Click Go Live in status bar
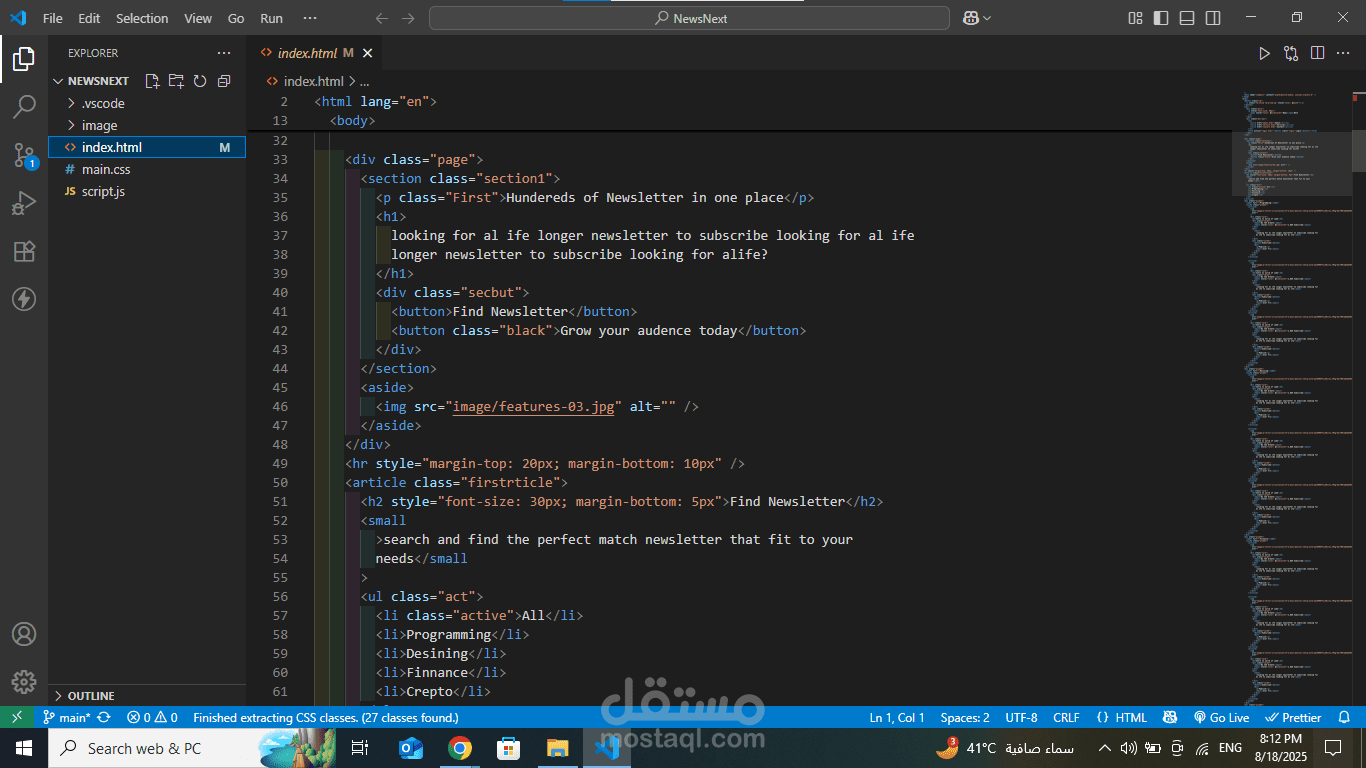Image resolution: width=1366 pixels, height=768 pixels. pos(1222,717)
